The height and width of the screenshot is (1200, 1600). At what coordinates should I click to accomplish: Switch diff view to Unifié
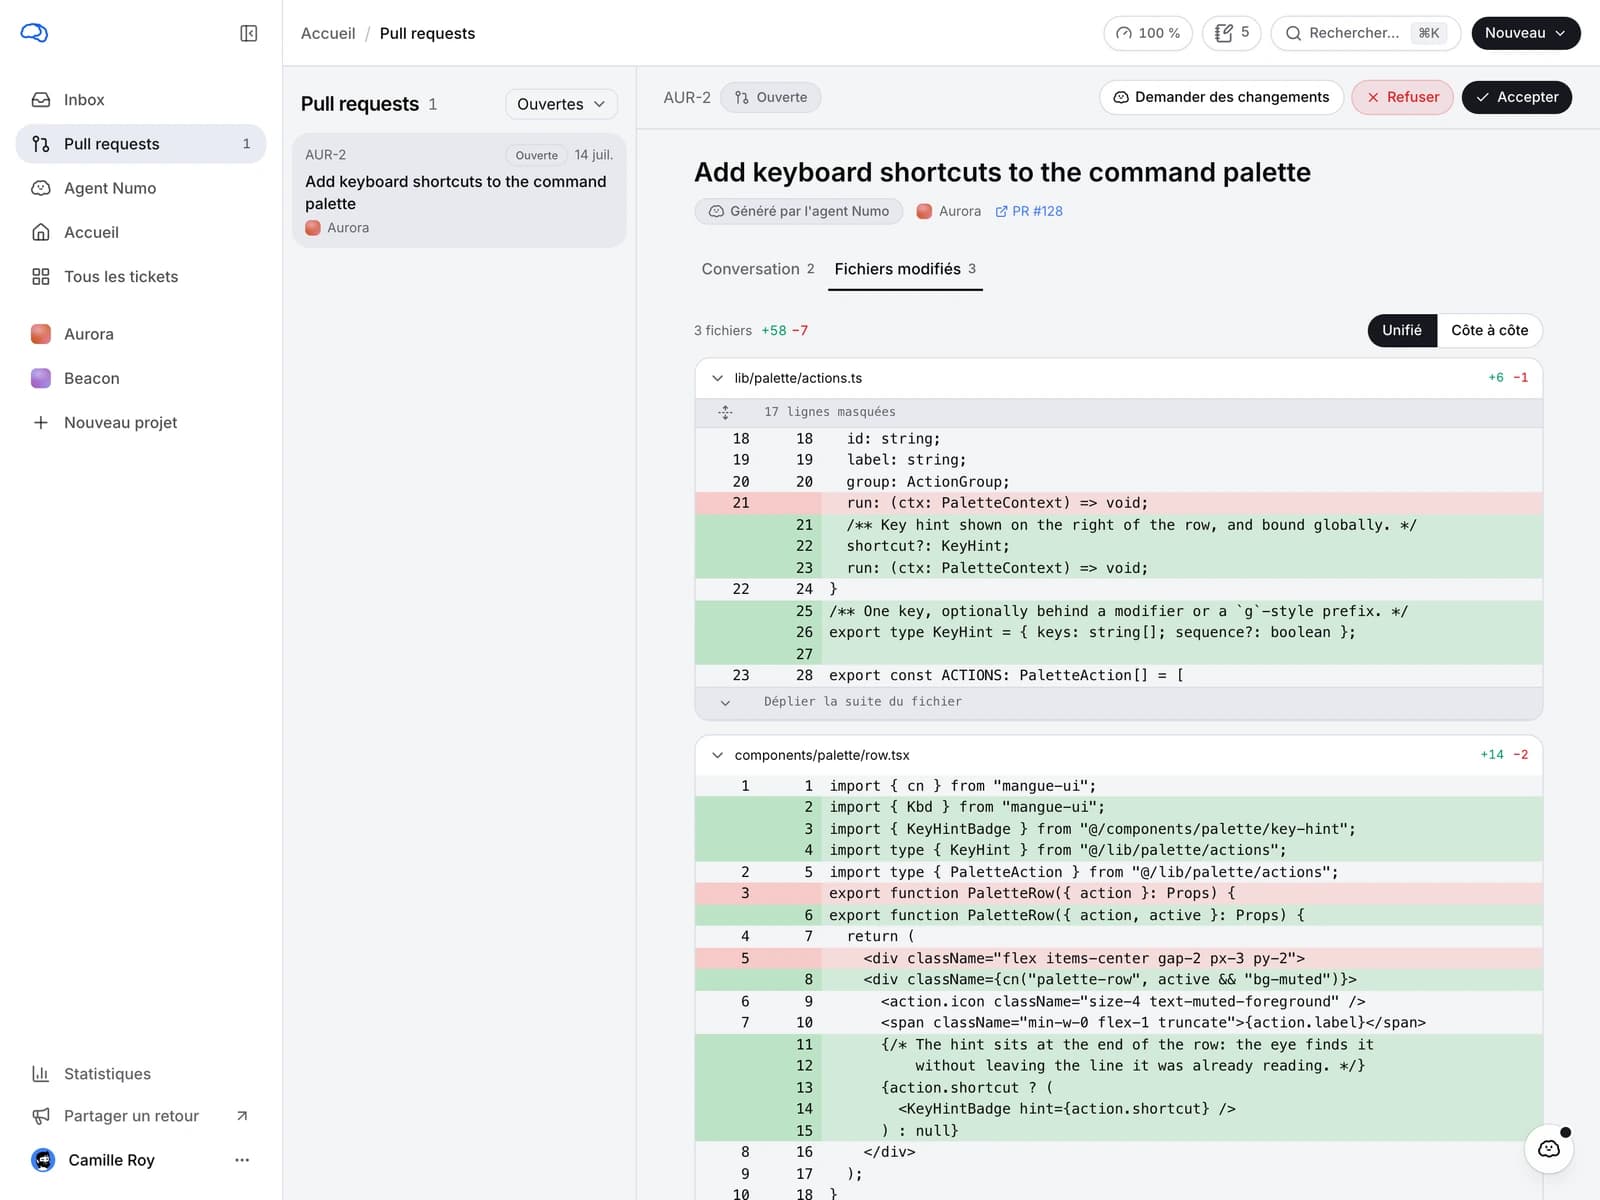point(1402,330)
